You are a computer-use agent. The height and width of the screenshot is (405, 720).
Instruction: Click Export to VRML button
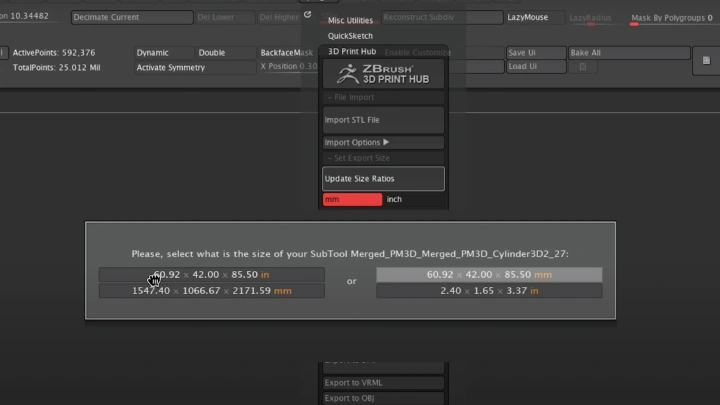tap(383, 383)
